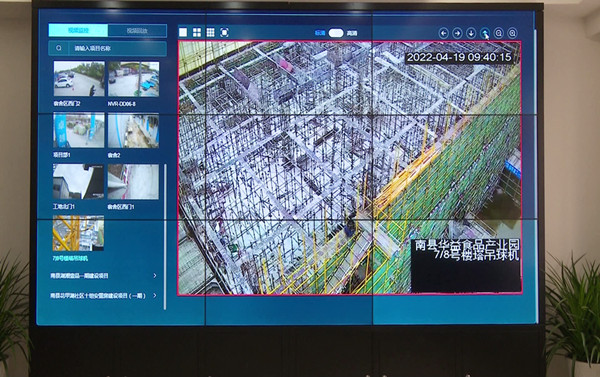This screenshot has width=600, height=377.
Task: Zoom out using last magnifier button
Action: coord(512,33)
